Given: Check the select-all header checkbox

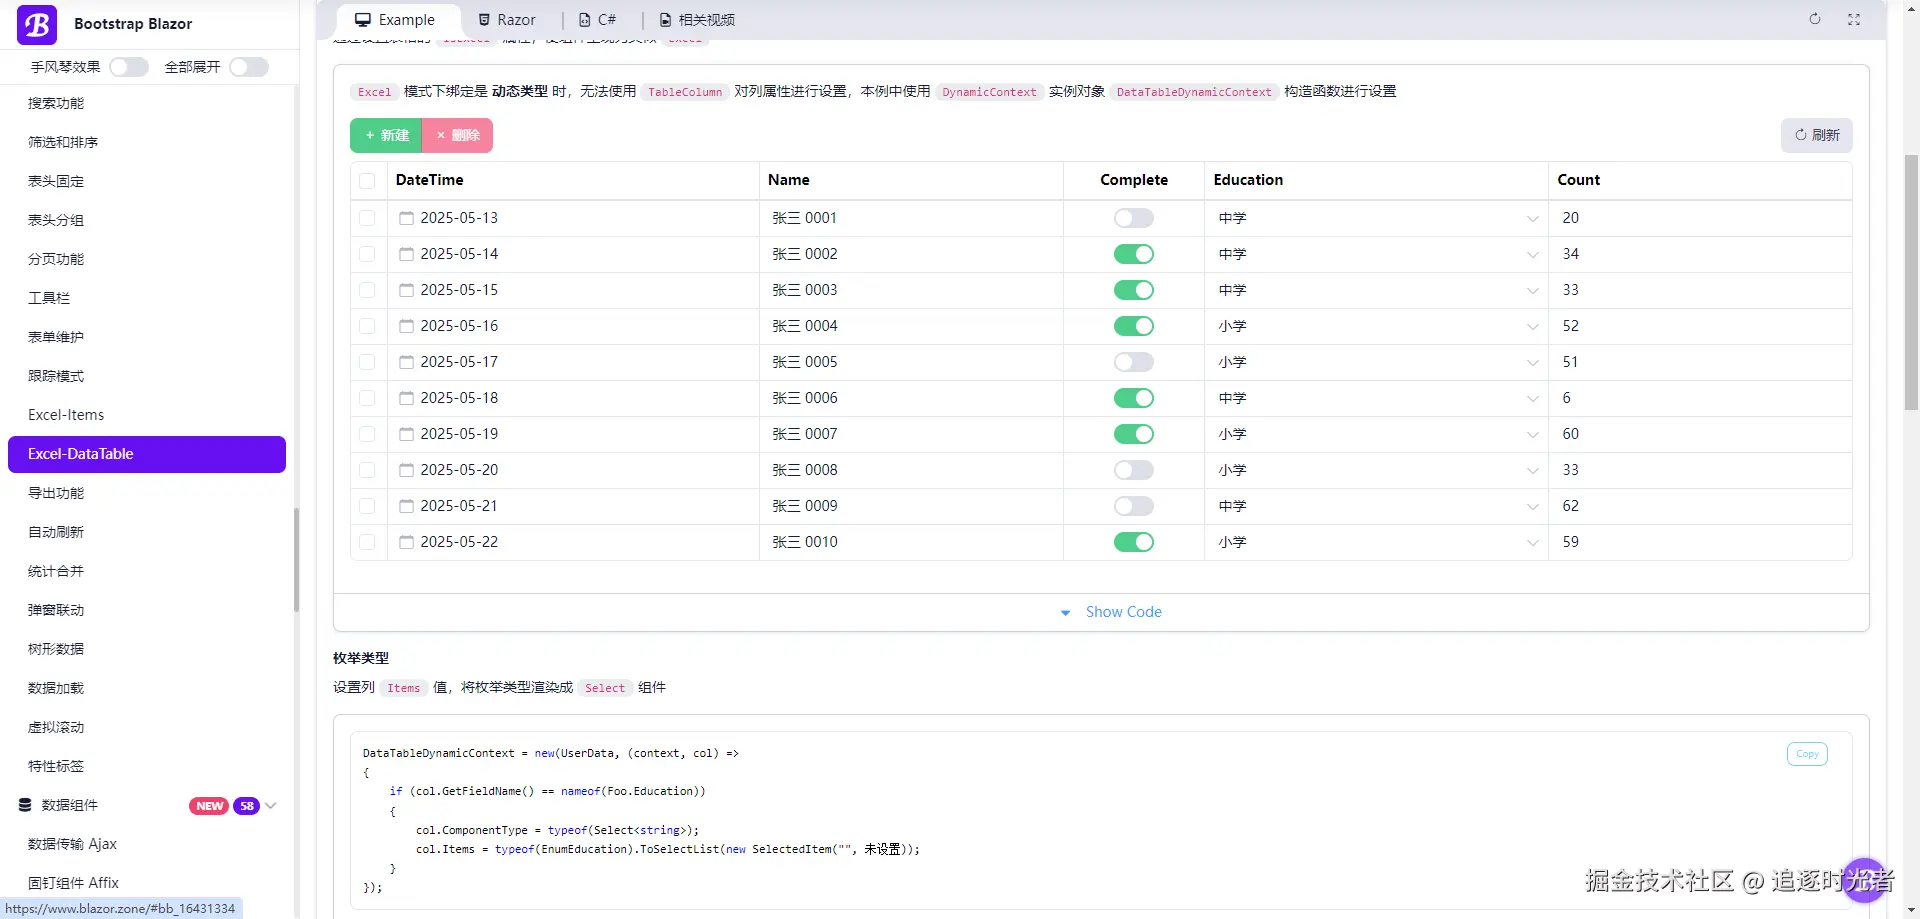Looking at the screenshot, I should click(x=367, y=181).
